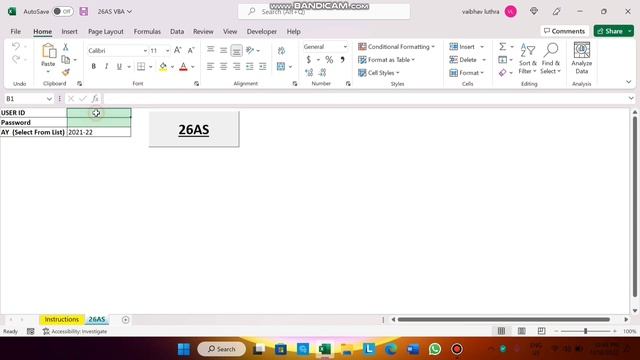Open Cell Styles dropdown
The image size is (640, 360).
click(x=379, y=73)
